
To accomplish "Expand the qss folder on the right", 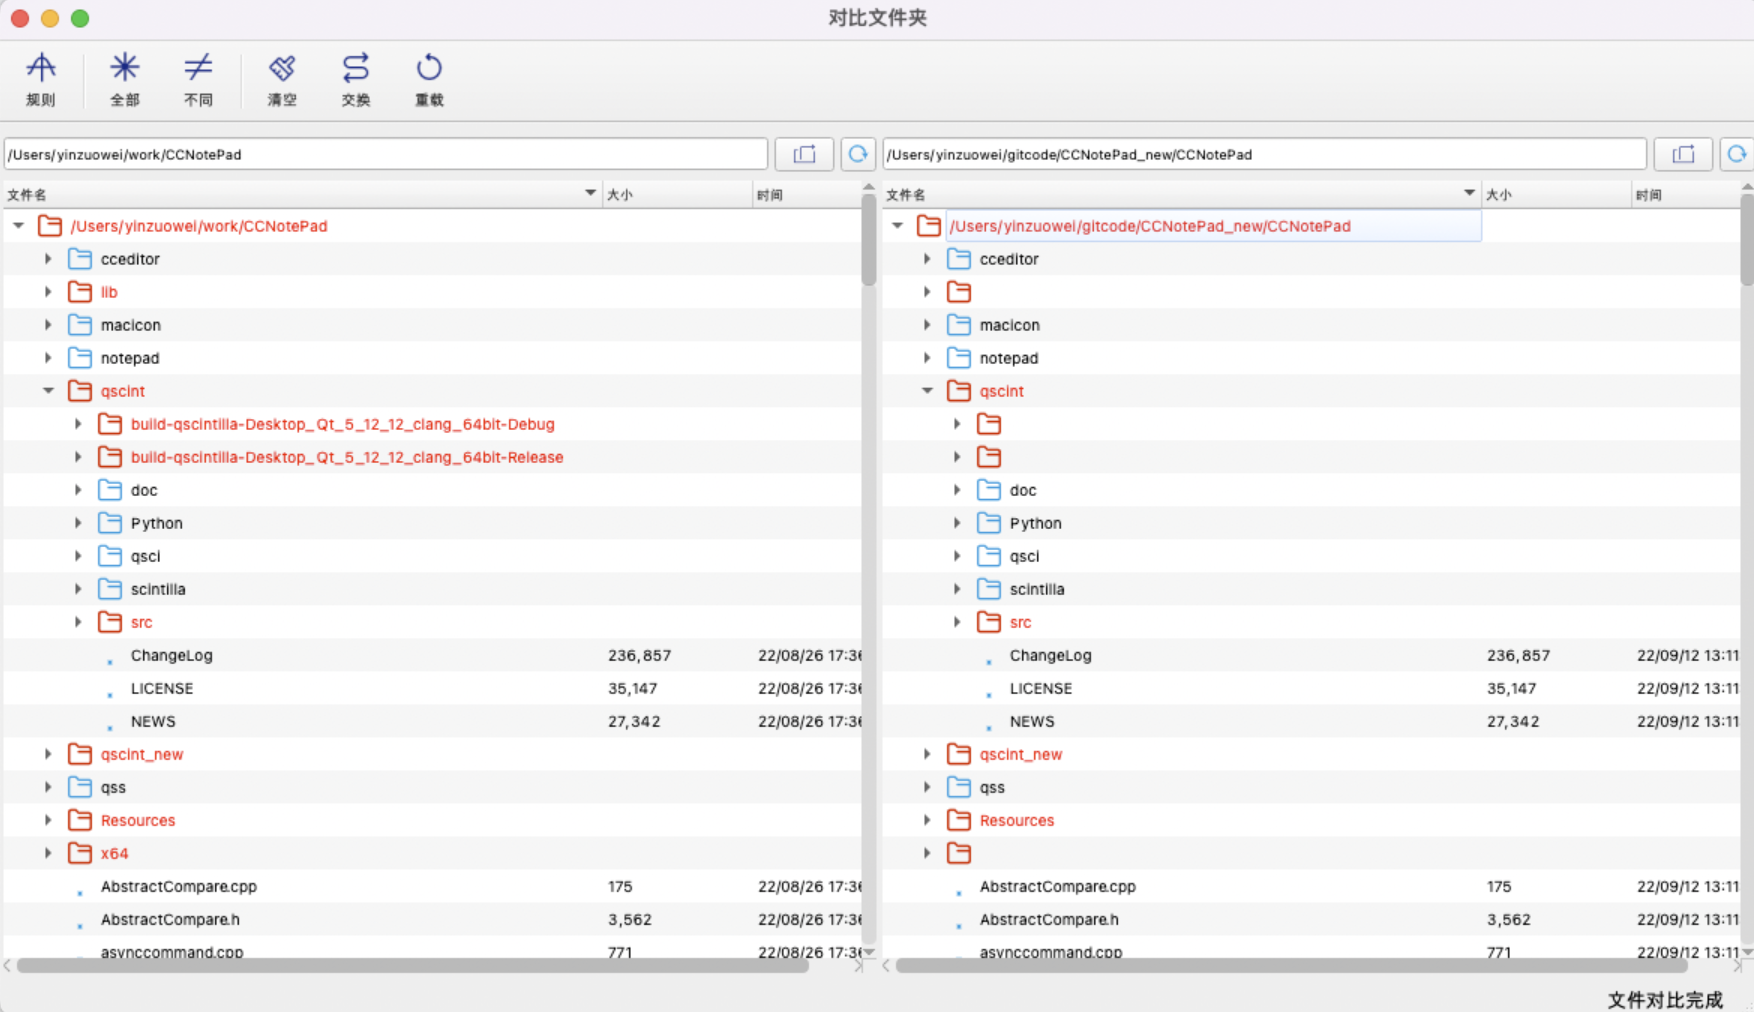I will click(x=927, y=787).
